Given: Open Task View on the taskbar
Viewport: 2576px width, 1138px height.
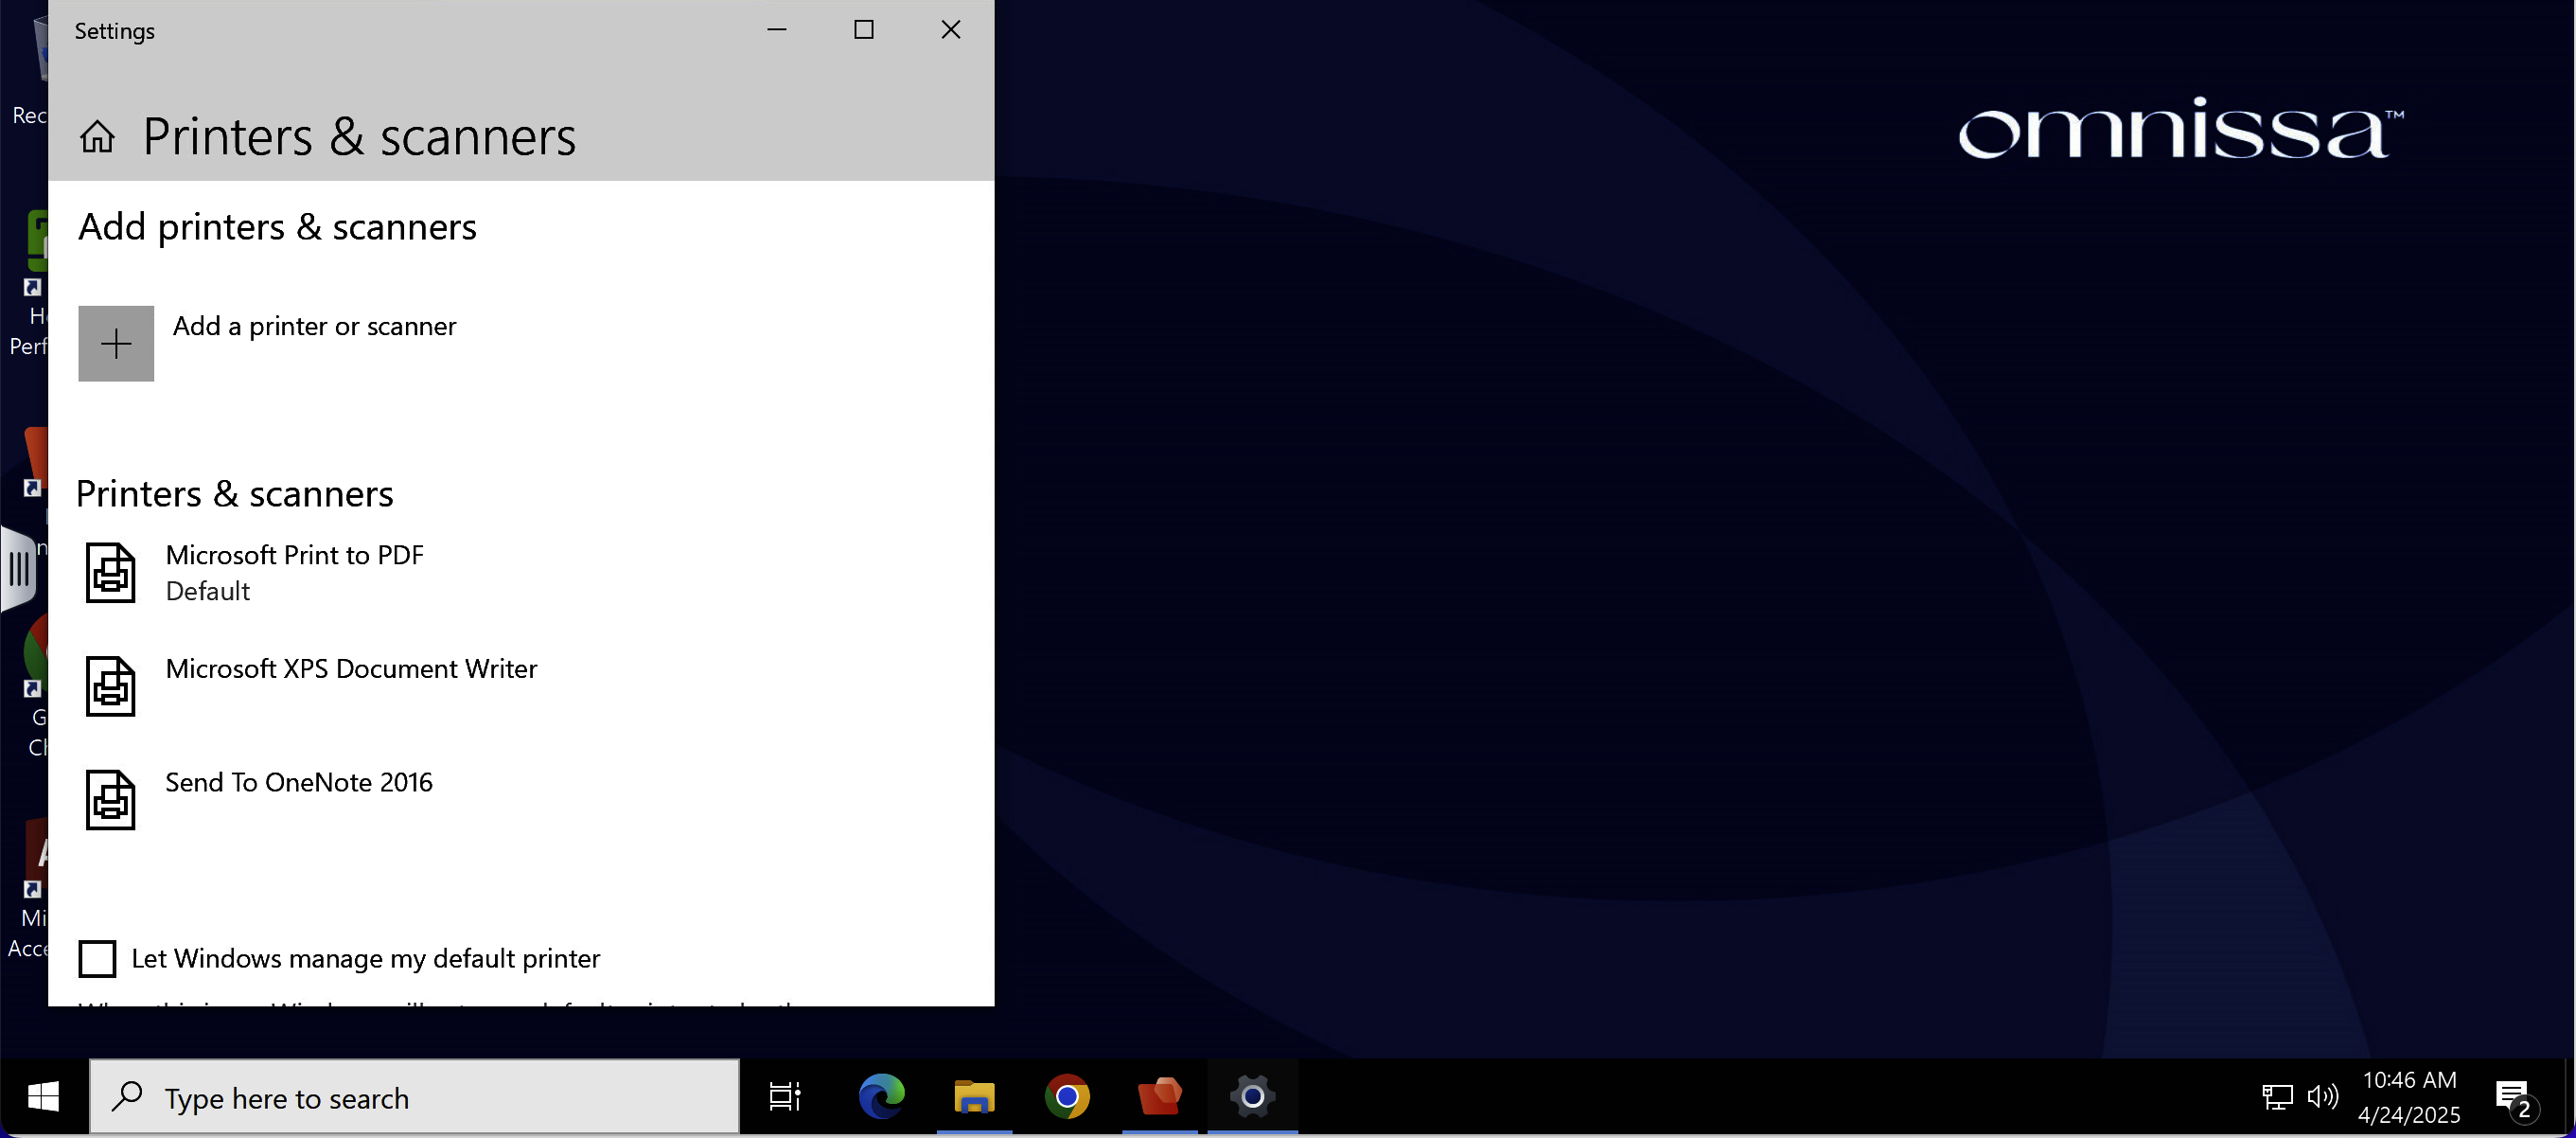Looking at the screenshot, I should click(x=784, y=1097).
